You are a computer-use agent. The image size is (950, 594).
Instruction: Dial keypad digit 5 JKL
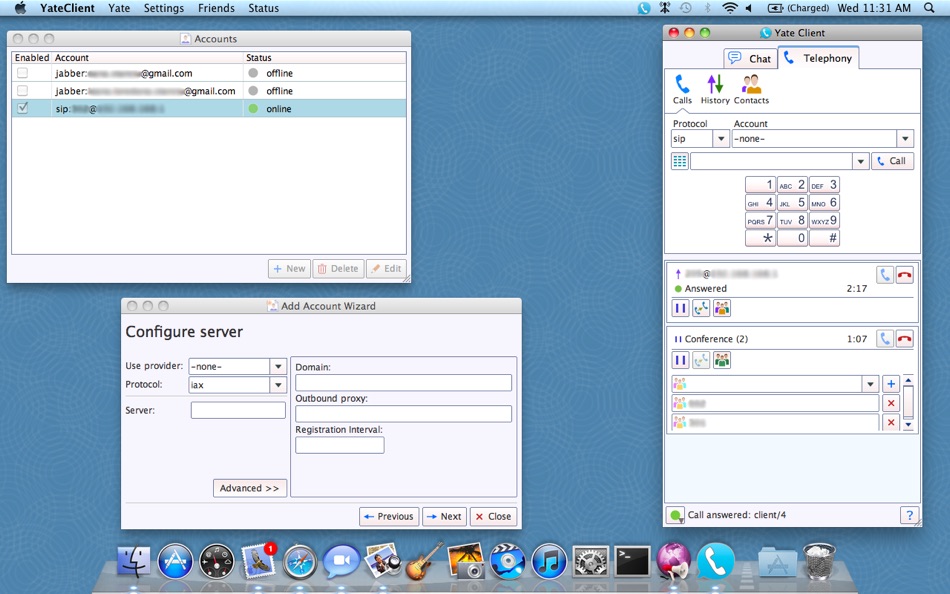792,202
